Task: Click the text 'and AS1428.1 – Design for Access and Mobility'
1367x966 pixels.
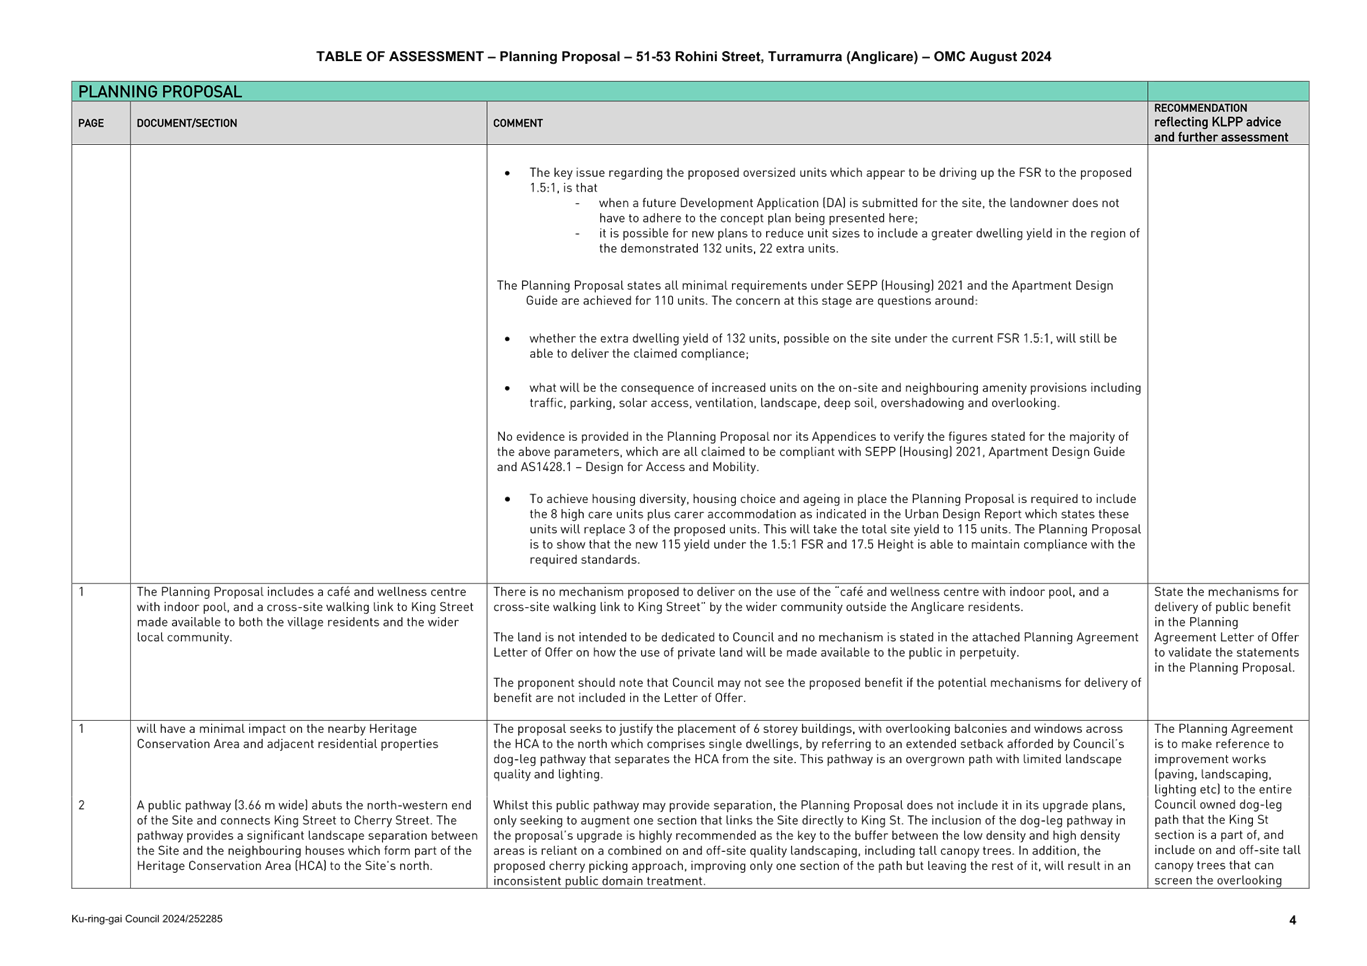Action: click(x=627, y=467)
